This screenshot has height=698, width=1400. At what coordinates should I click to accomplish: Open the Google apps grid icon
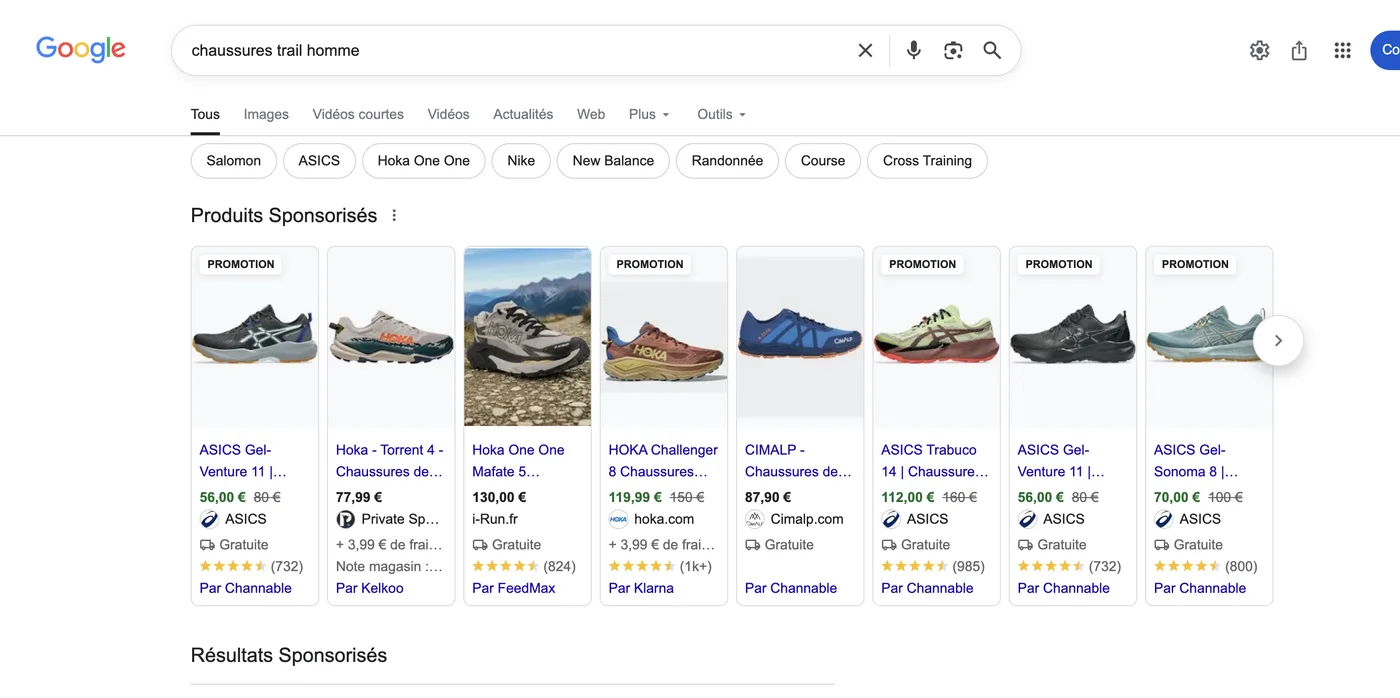[x=1343, y=50]
